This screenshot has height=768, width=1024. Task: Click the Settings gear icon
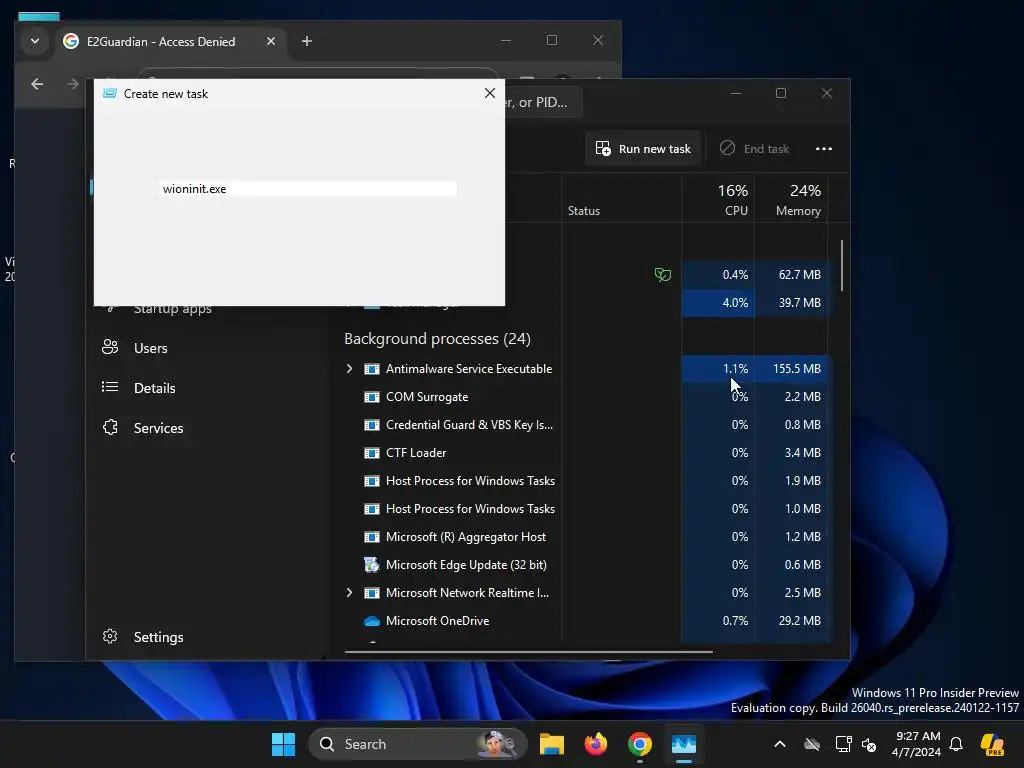pos(110,636)
